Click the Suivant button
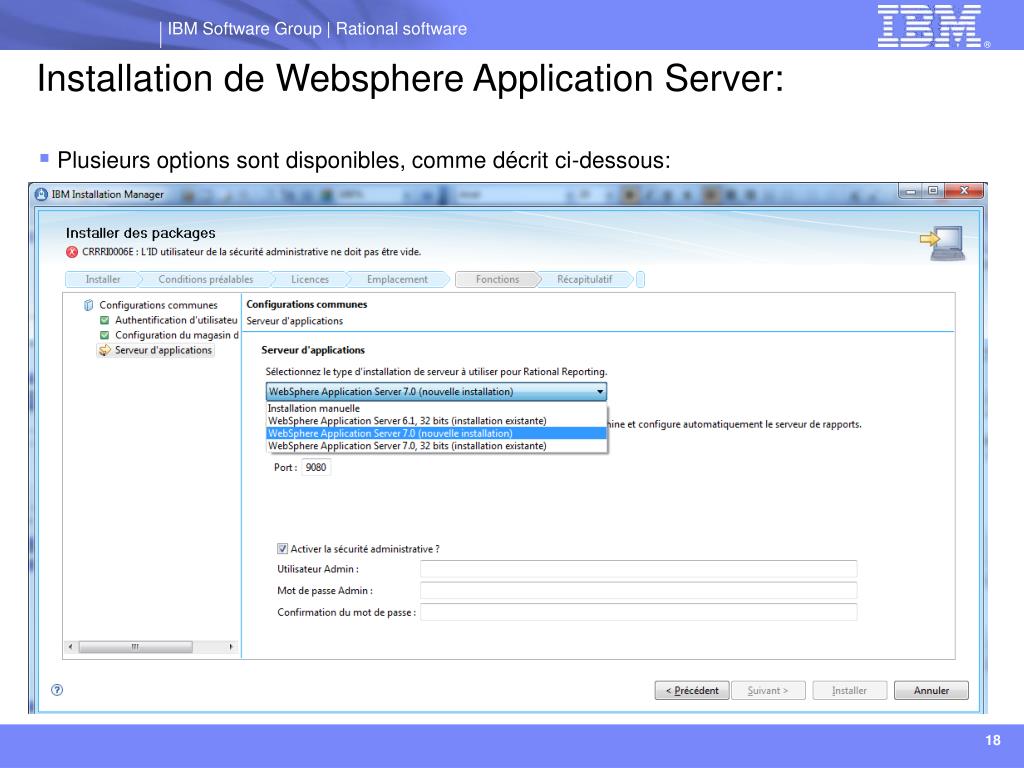This screenshot has width=1024, height=768. click(768, 690)
